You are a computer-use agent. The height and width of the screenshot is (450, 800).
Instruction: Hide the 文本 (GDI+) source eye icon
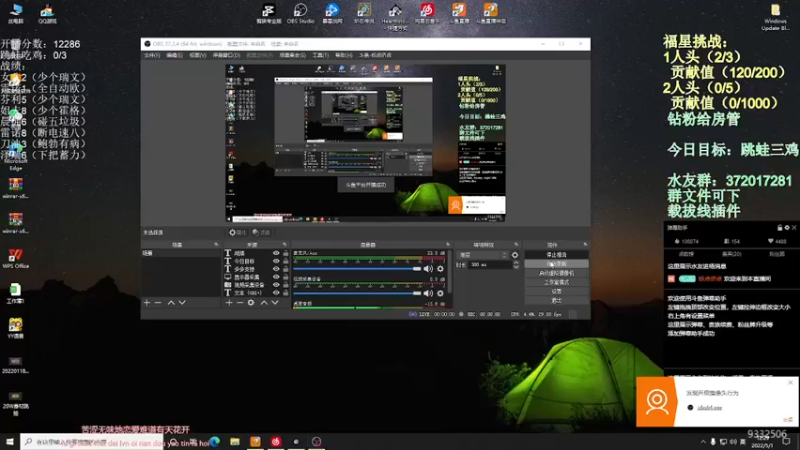pyautogui.click(x=276, y=293)
